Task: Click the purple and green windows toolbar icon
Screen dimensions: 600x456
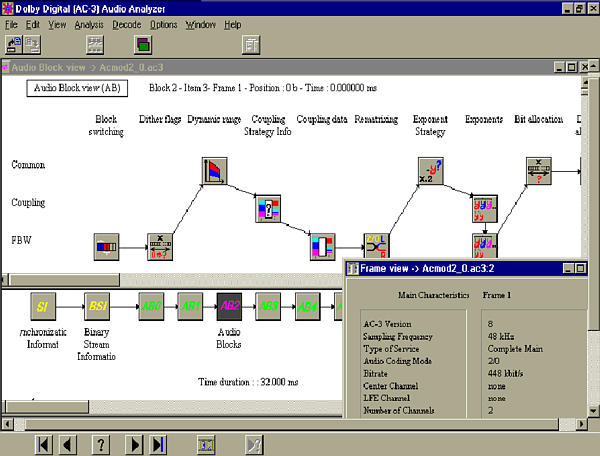Action: click(x=143, y=44)
